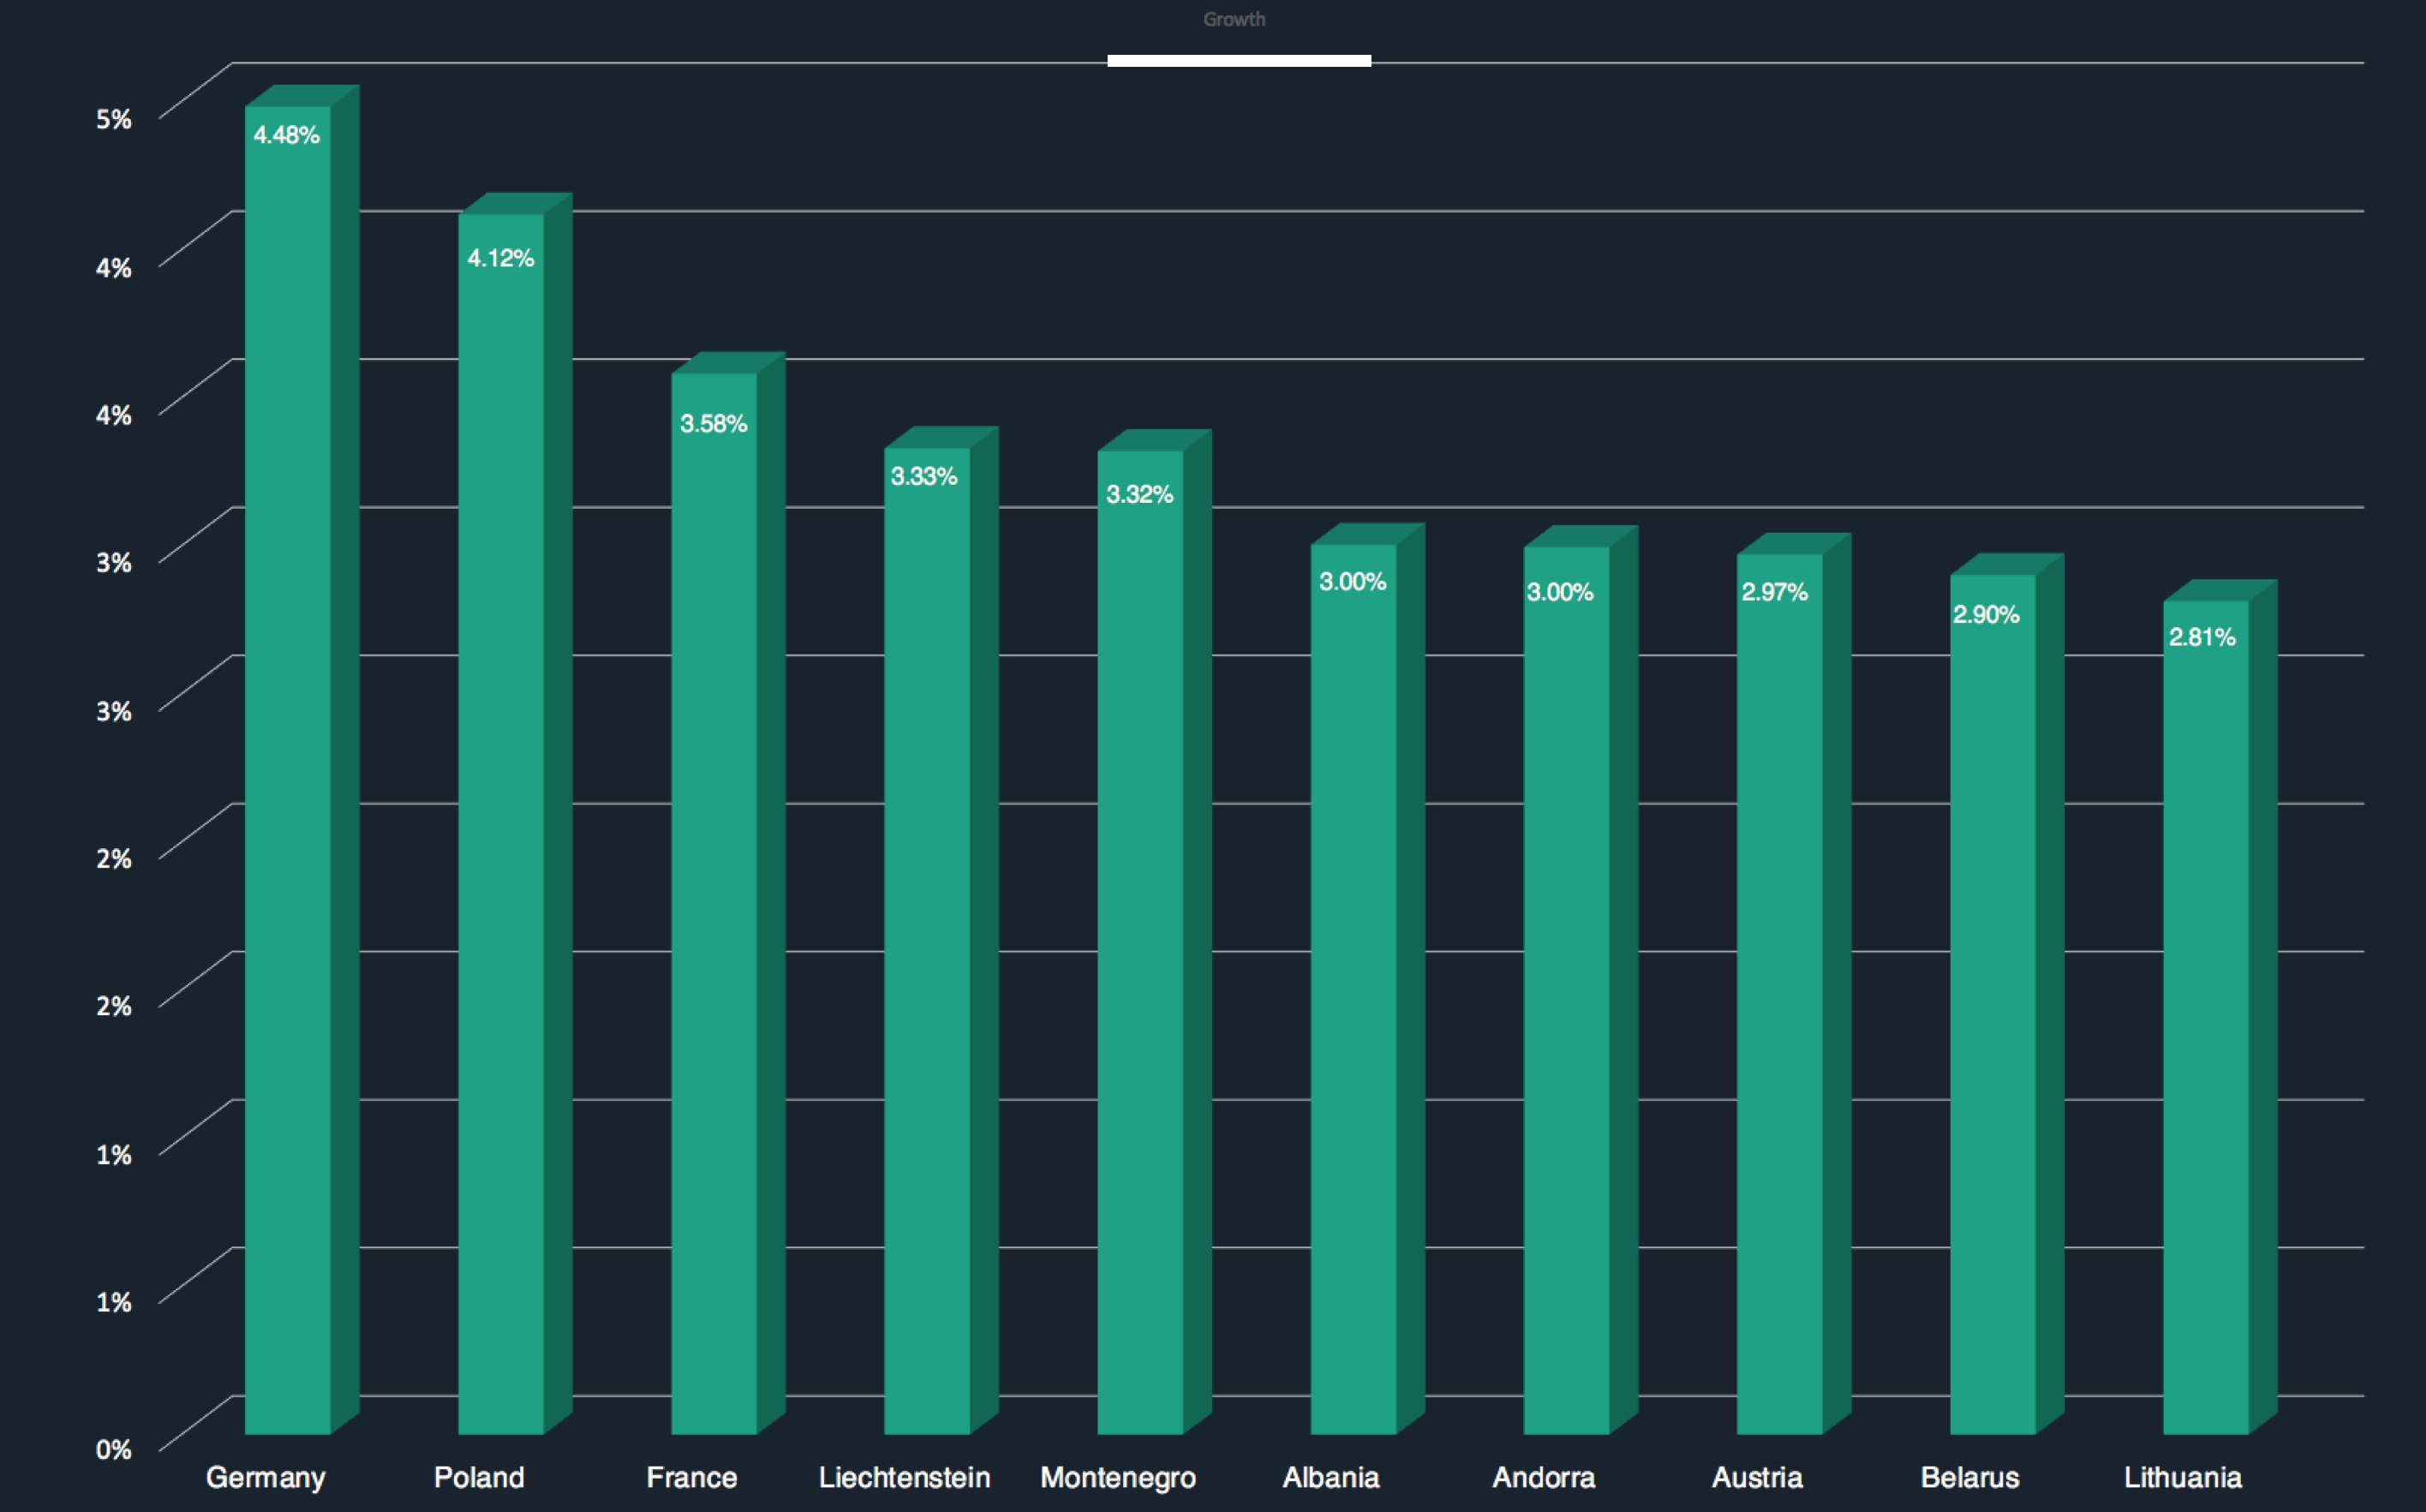This screenshot has width=2426, height=1512.
Task: Click the 4.48% data label
Action: click(286, 135)
